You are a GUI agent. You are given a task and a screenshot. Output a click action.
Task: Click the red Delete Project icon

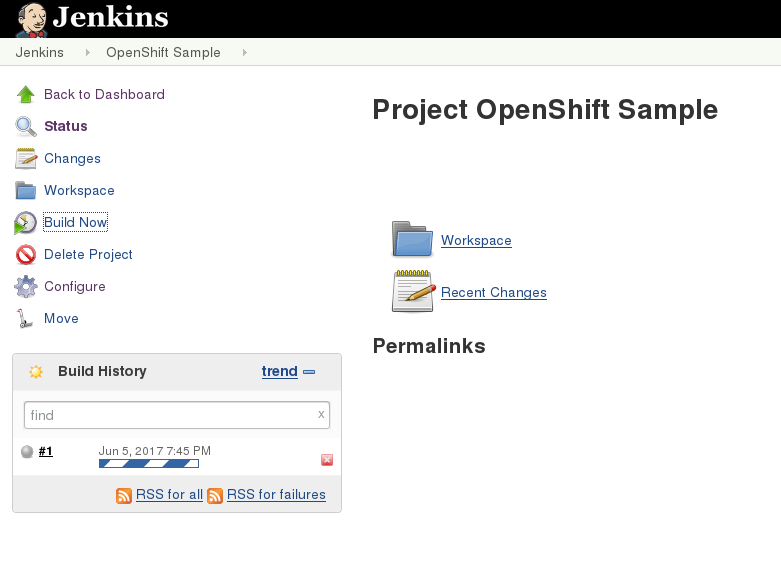pyautogui.click(x=25, y=254)
